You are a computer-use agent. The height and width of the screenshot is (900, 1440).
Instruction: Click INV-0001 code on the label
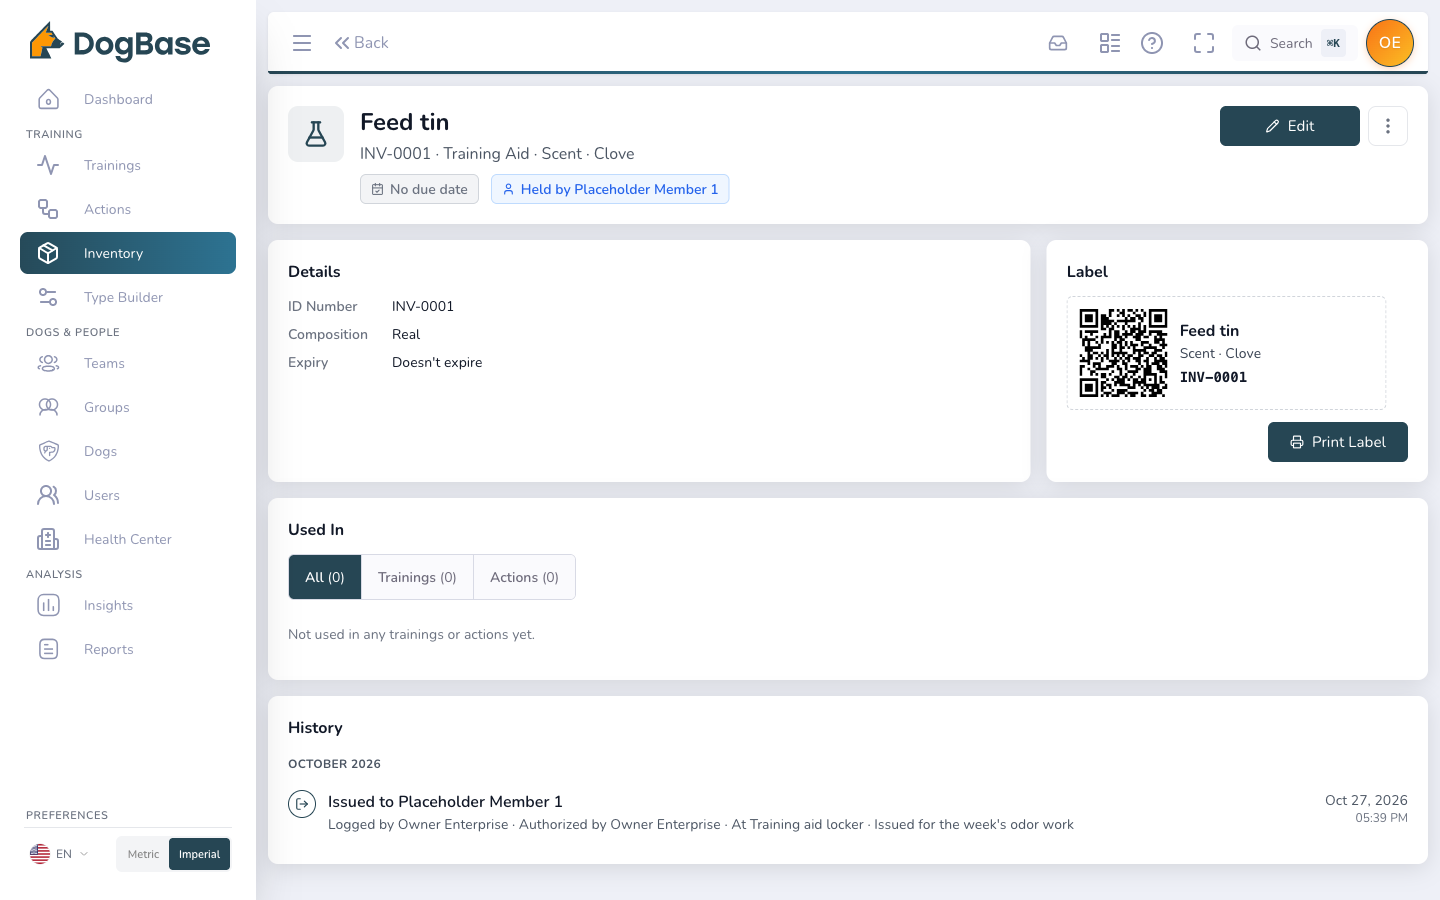(x=1213, y=377)
